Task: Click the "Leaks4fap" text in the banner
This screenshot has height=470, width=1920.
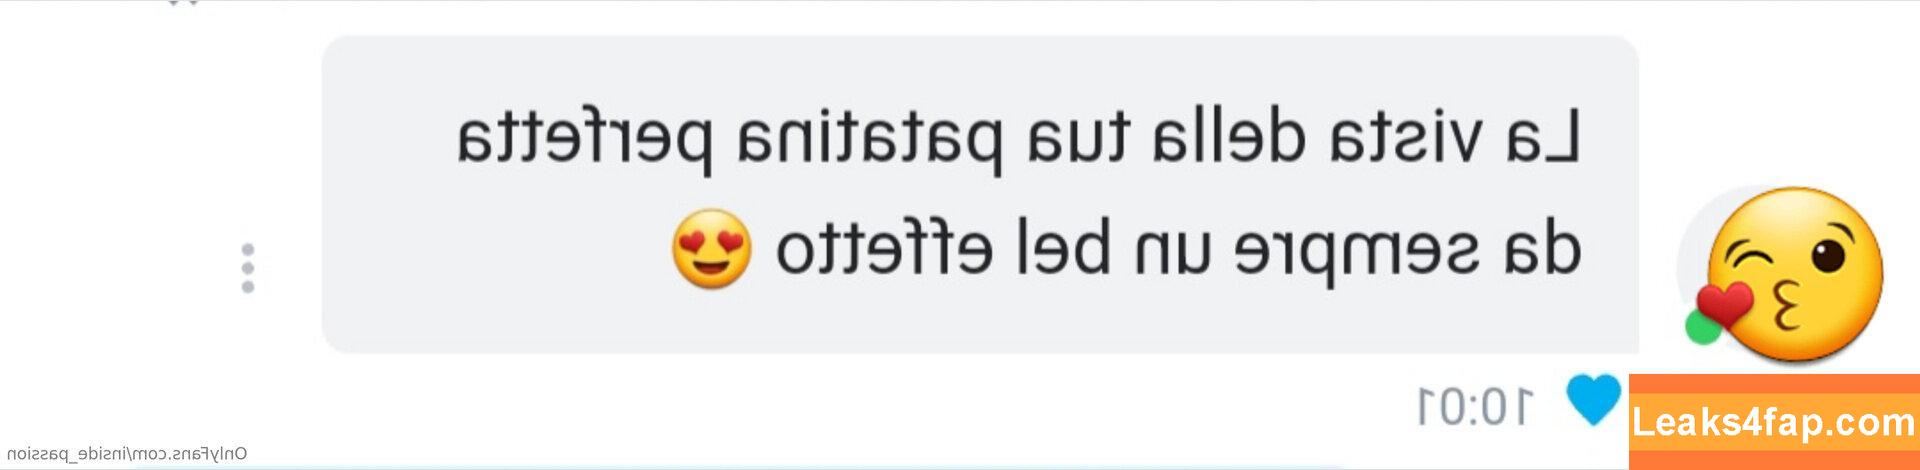Action: (x=1713, y=422)
